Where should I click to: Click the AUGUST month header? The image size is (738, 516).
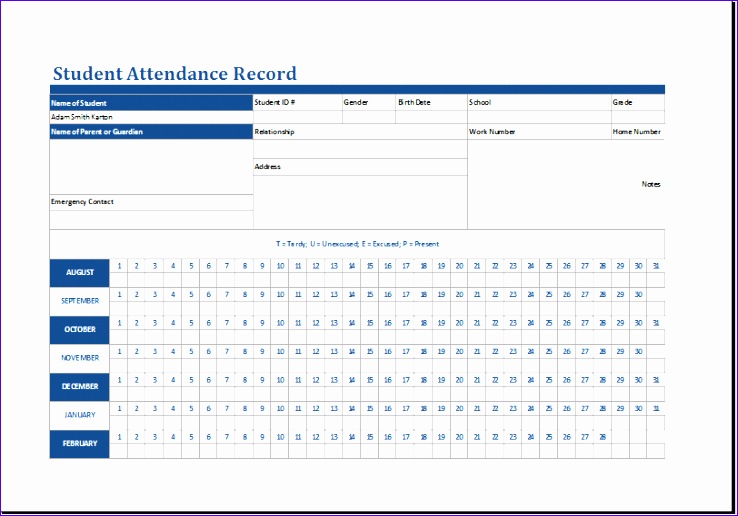coord(80,273)
